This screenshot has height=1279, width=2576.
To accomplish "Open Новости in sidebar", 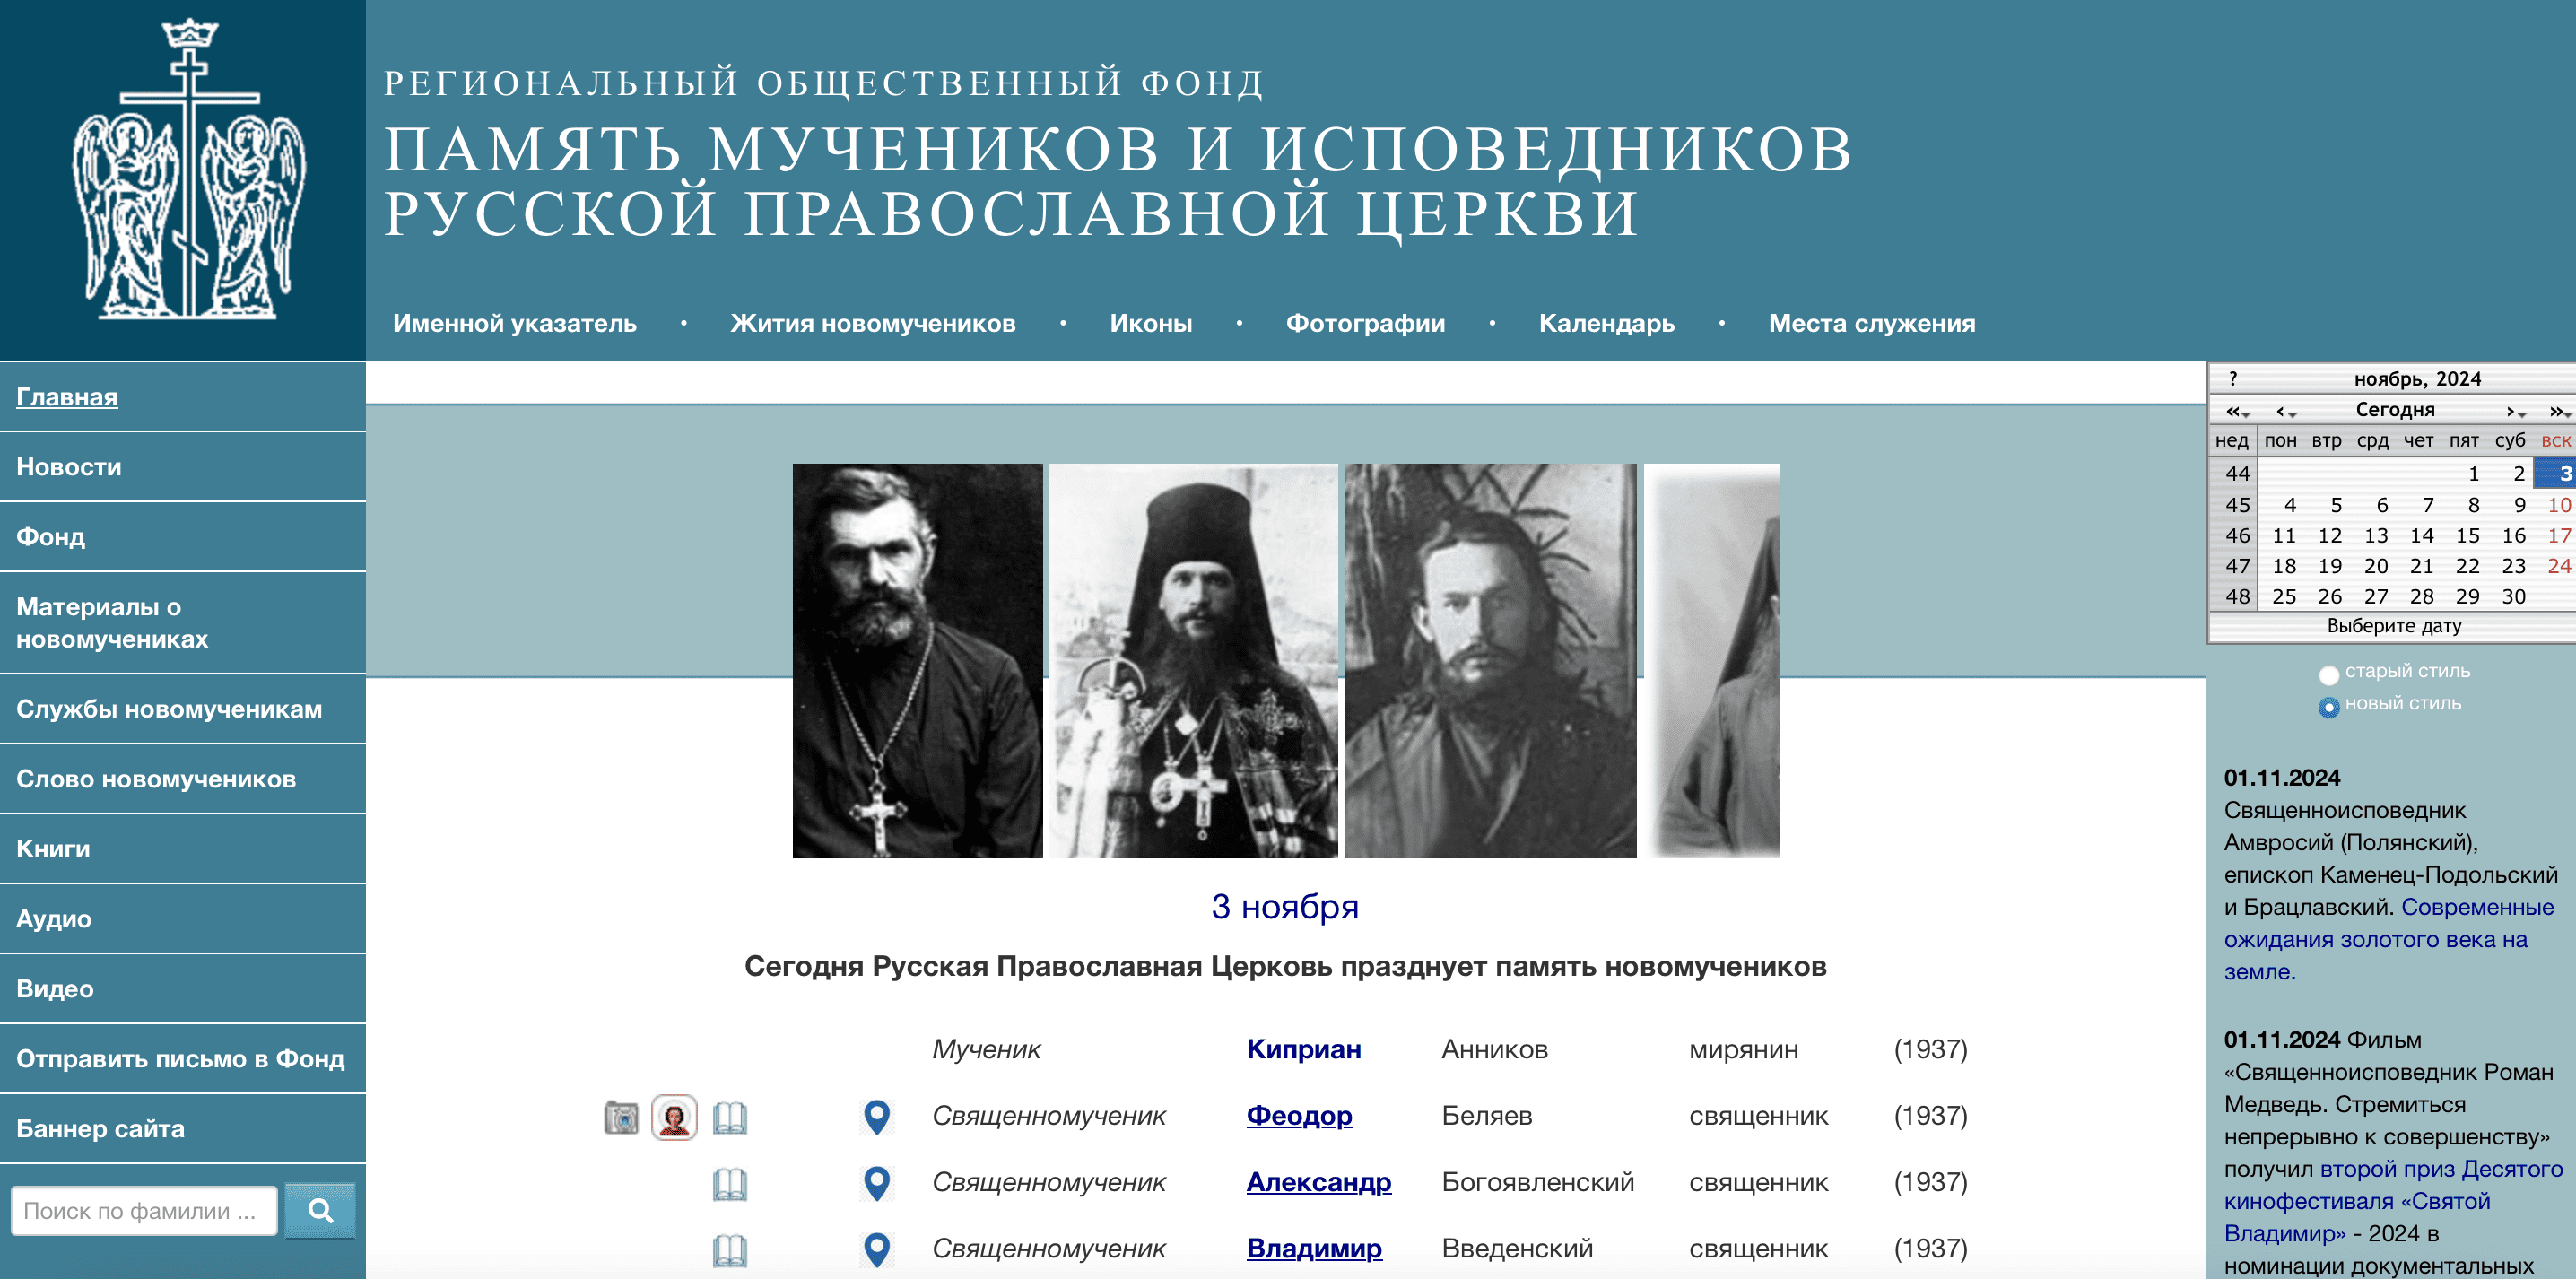I will point(183,467).
